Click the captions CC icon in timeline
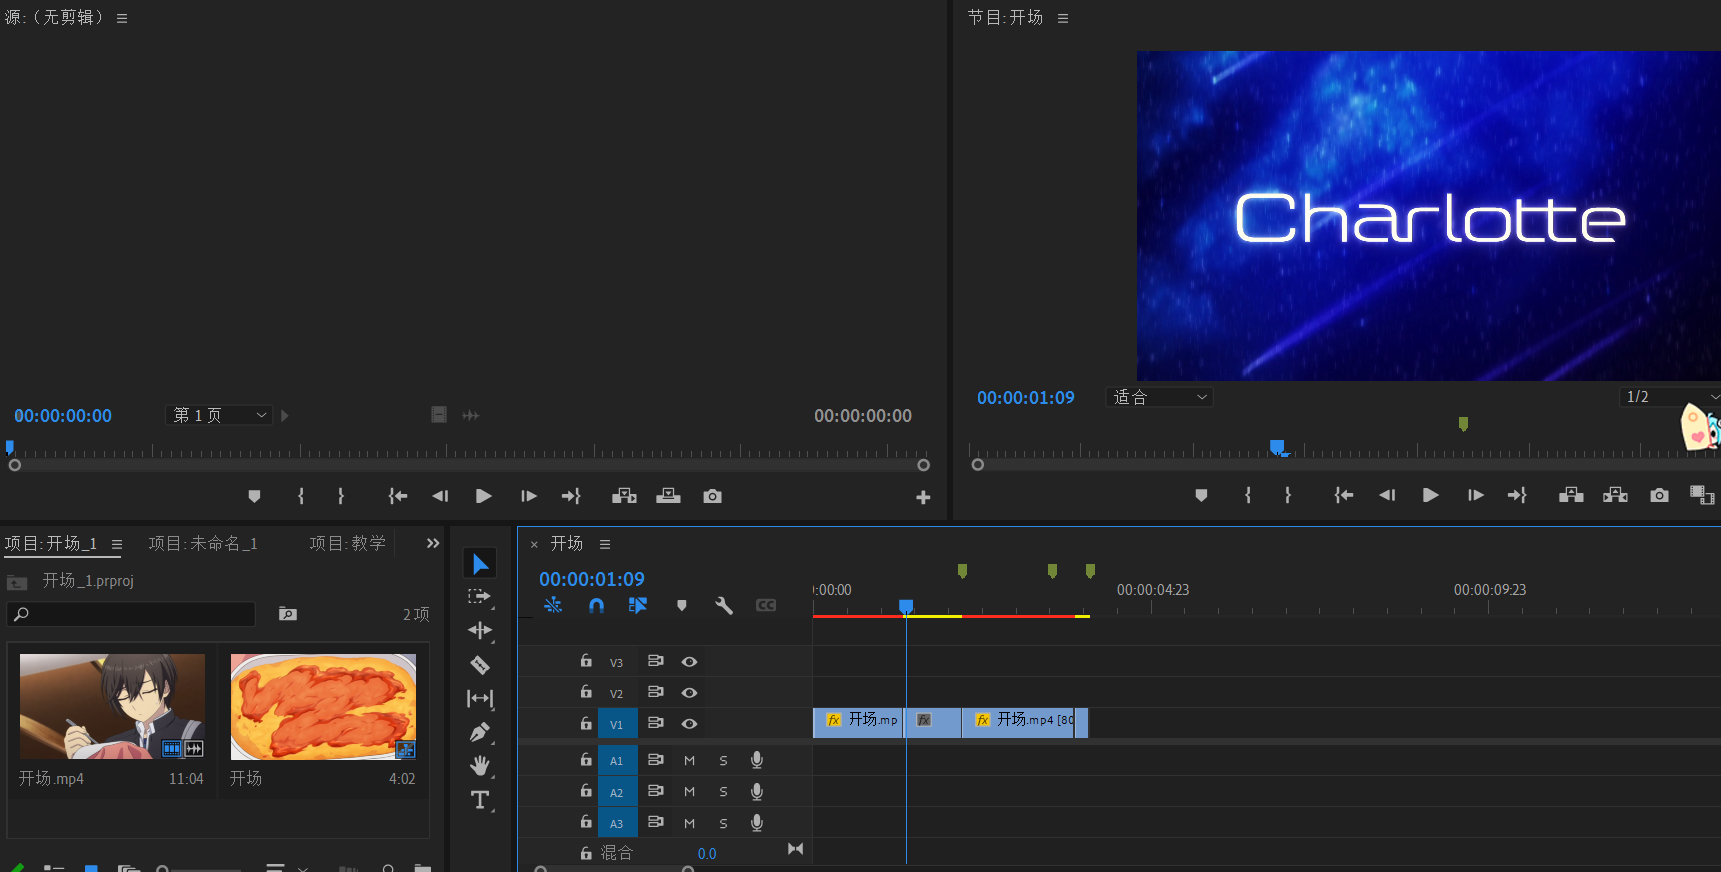1721x872 pixels. point(766,605)
